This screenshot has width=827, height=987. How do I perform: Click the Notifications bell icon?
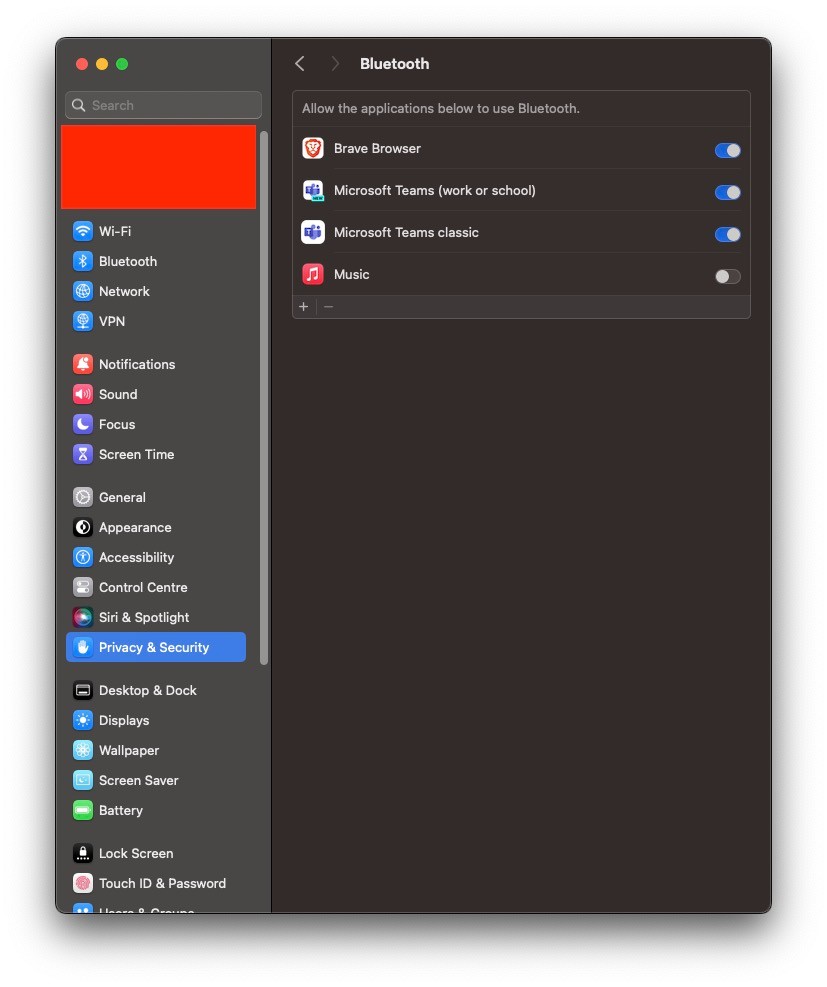tap(82, 364)
